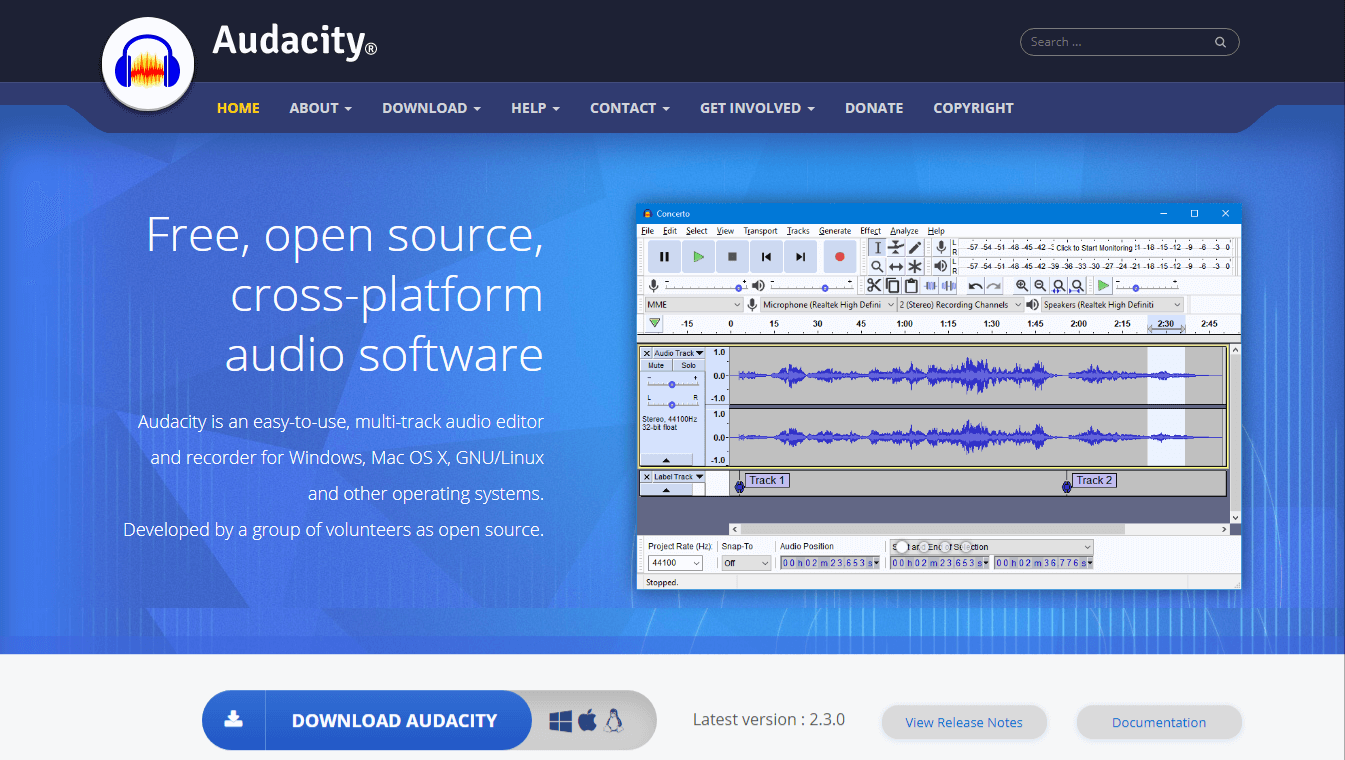Collapse the Label Track using bottom arrow
This screenshot has height=760, width=1345.
coord(666,490)
